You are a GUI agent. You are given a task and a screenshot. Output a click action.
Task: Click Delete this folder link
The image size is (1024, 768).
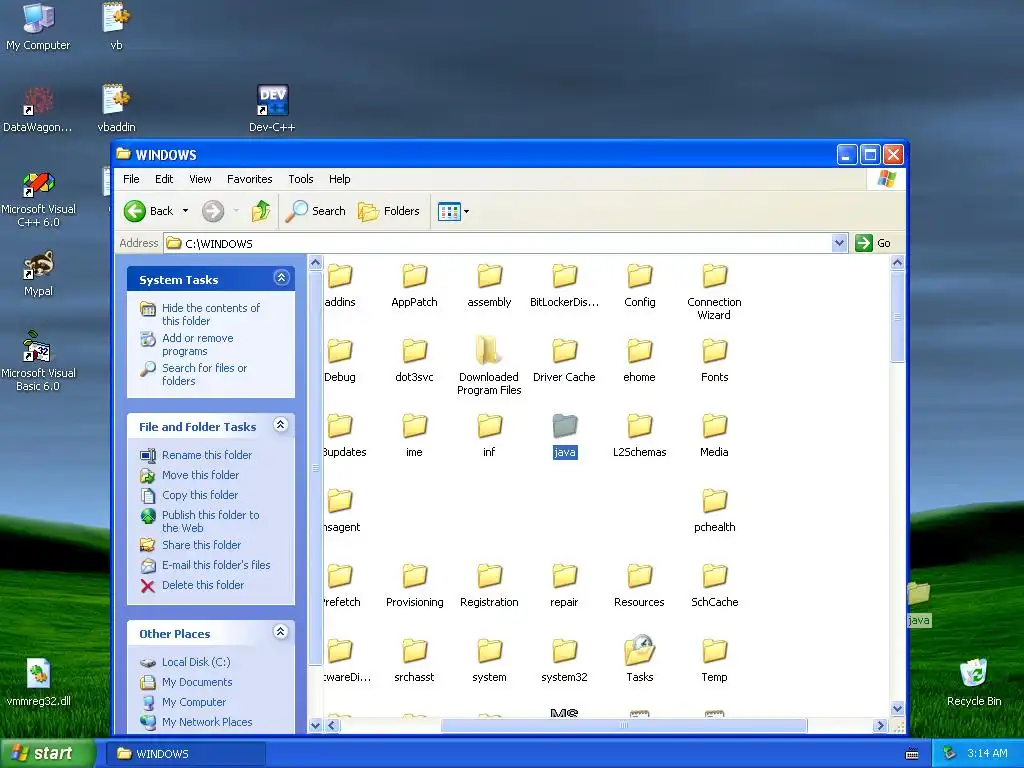coord(202,585)
